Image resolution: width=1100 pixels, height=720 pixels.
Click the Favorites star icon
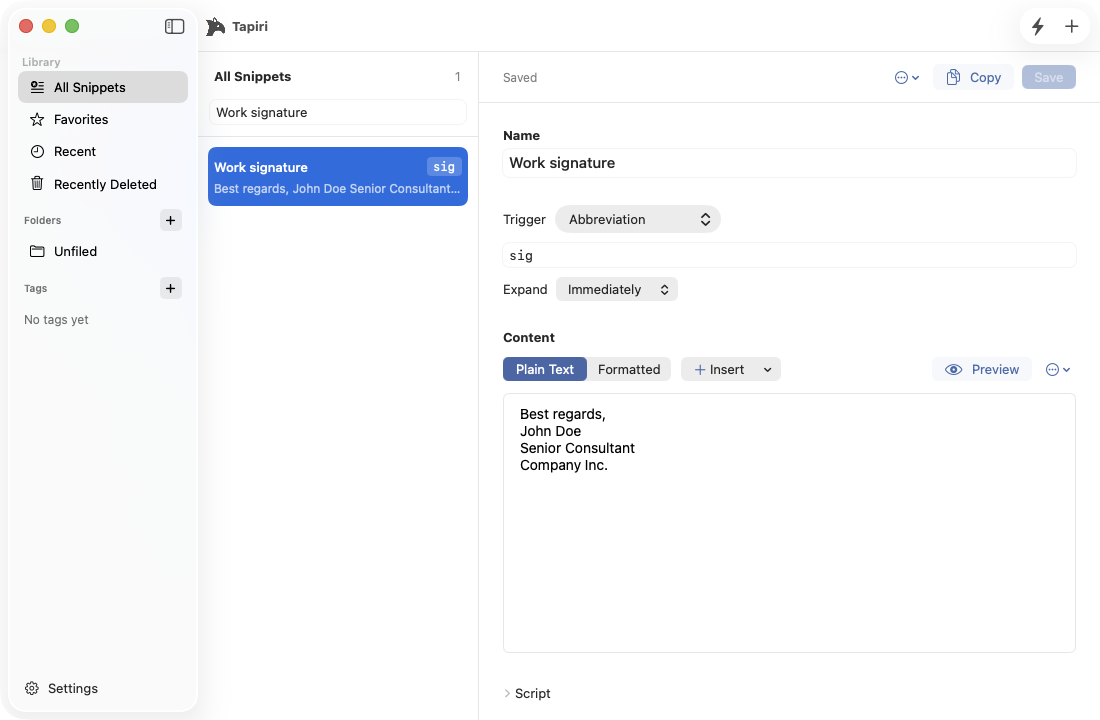[37, 119]
